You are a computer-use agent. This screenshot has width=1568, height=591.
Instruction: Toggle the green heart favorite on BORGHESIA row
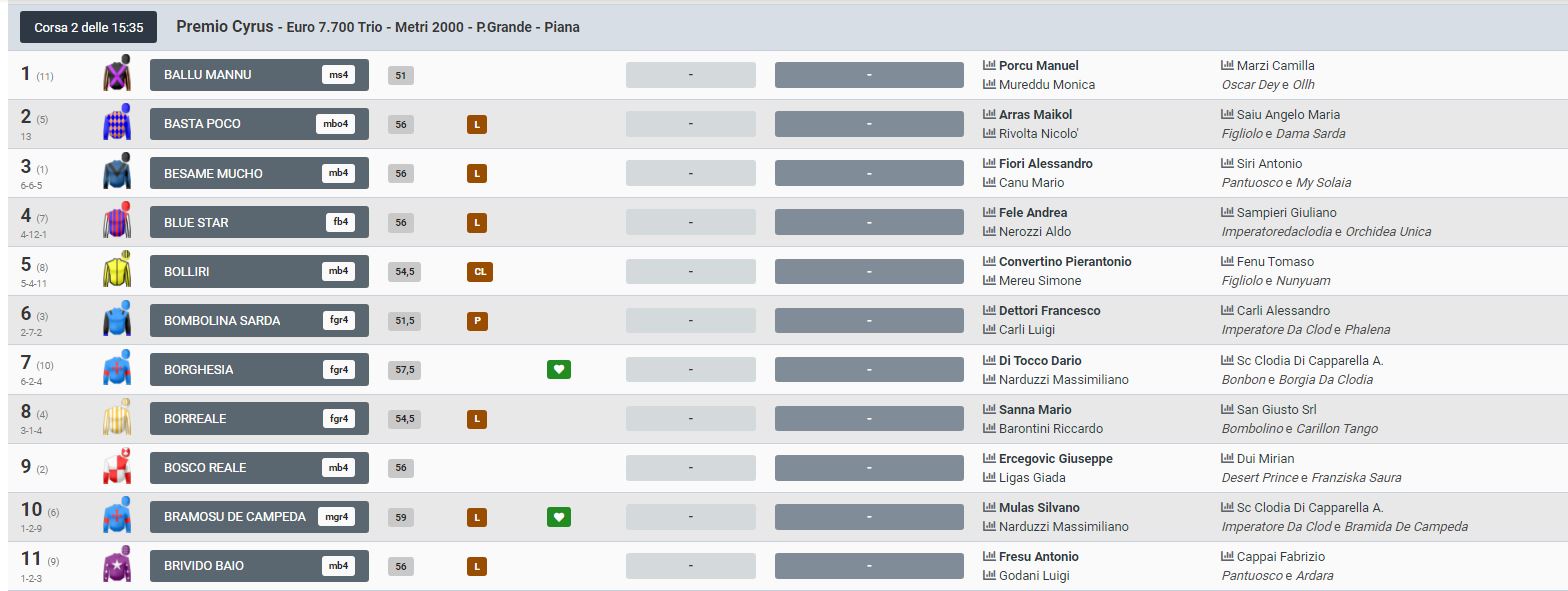tap(559, 370)
